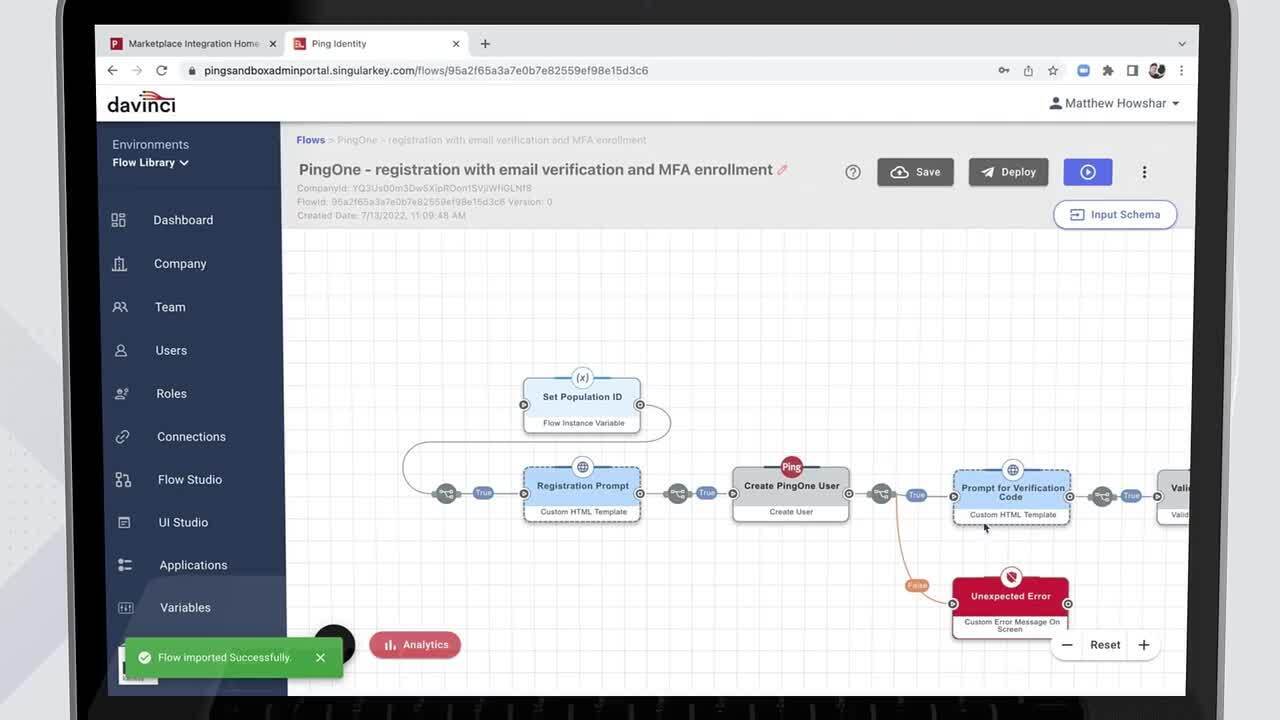This screenshot has width=1280, height=720.
Task: Switch to Marketplace Integration Home tab
Action: pos(186,44)
